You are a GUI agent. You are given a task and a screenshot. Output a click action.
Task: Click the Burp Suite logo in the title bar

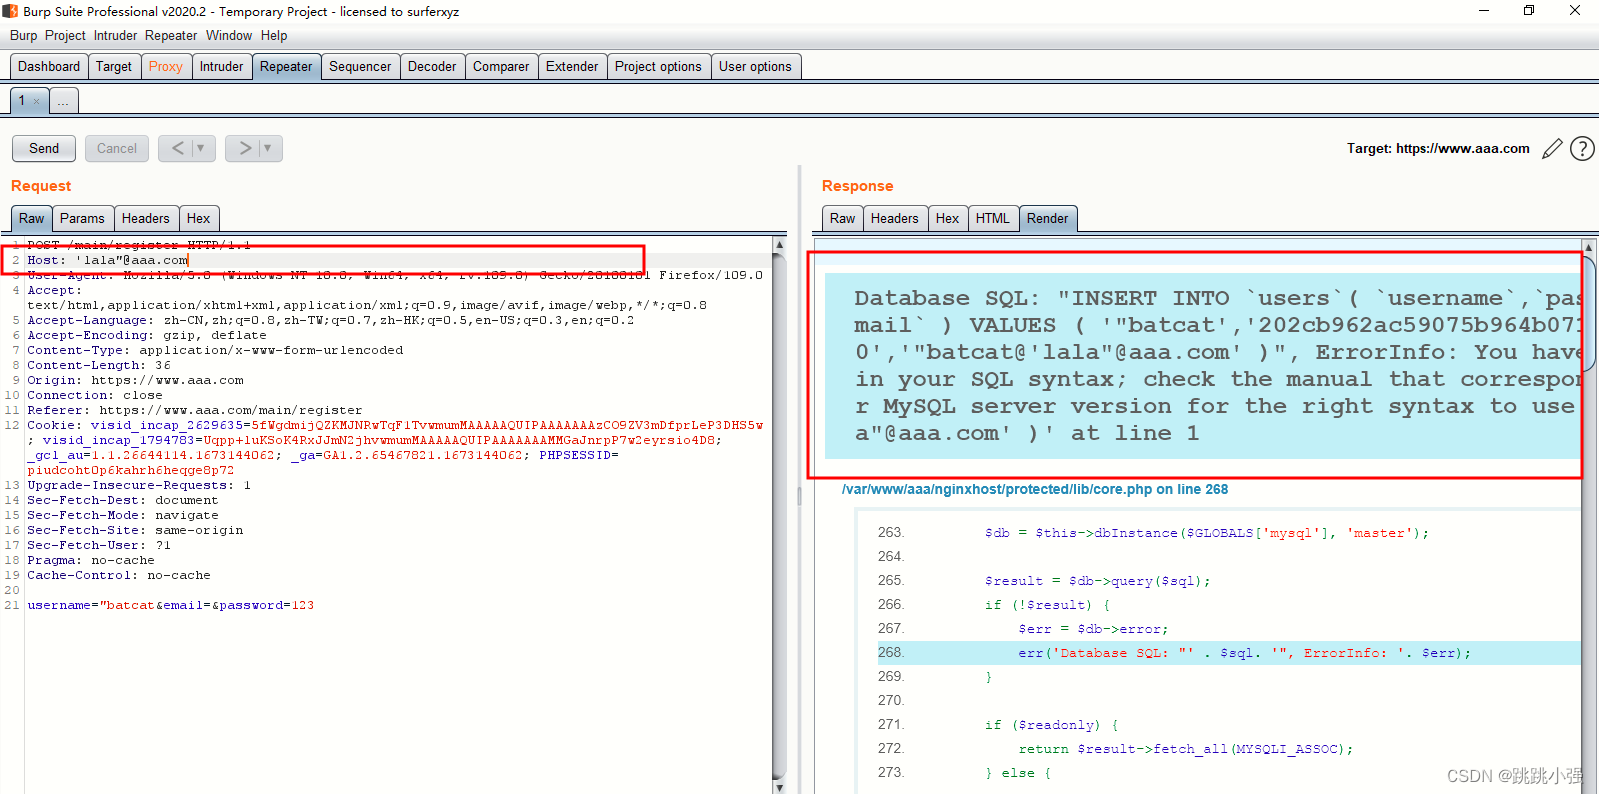[x=10, y=11]
